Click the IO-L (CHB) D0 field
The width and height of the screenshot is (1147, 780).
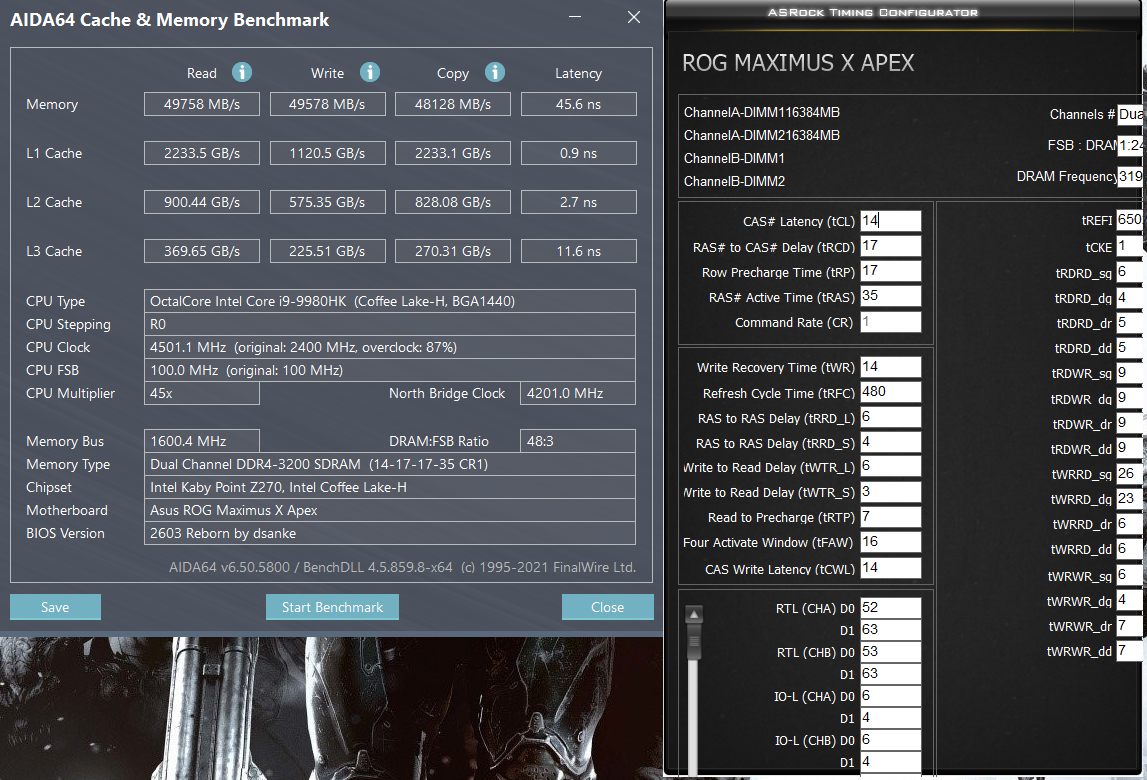pos(890,740)
